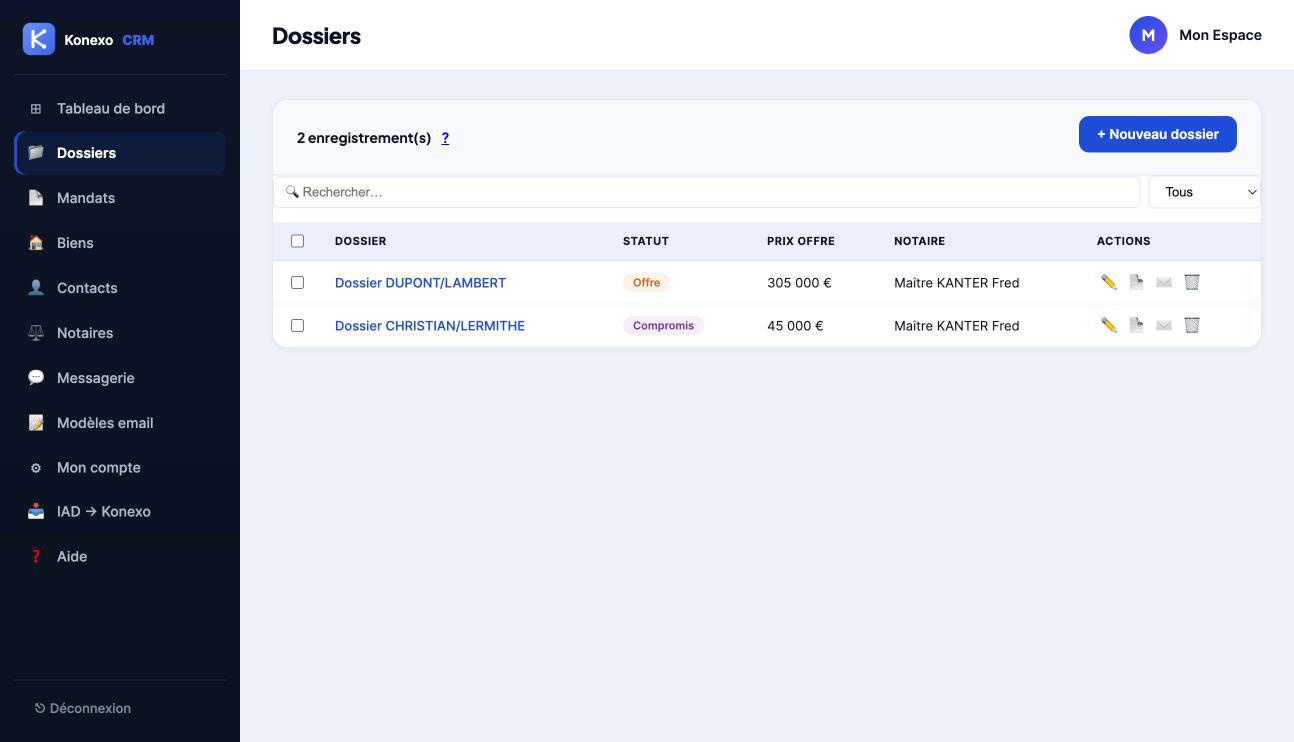Open the Dossier DUPONT/LAMBERT link
1294x742 pixels.
tap(420, 283)
